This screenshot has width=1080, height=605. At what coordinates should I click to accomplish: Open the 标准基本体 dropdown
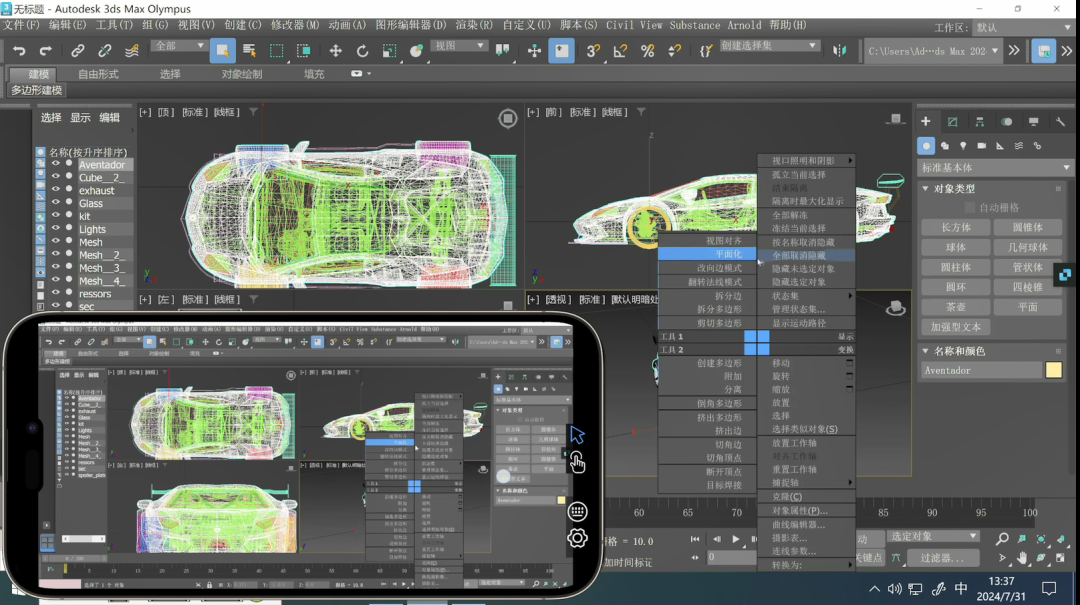tap(995, 167)
